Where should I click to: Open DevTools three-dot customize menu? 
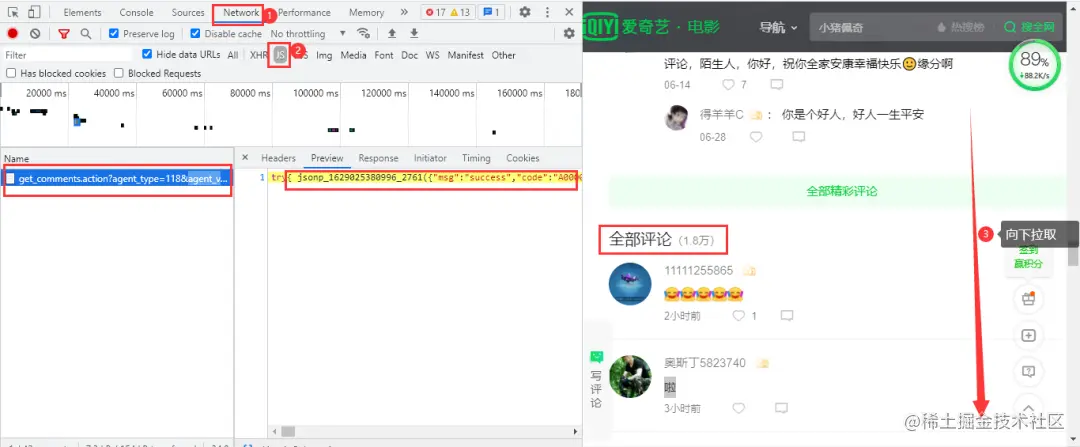point(548,12)
